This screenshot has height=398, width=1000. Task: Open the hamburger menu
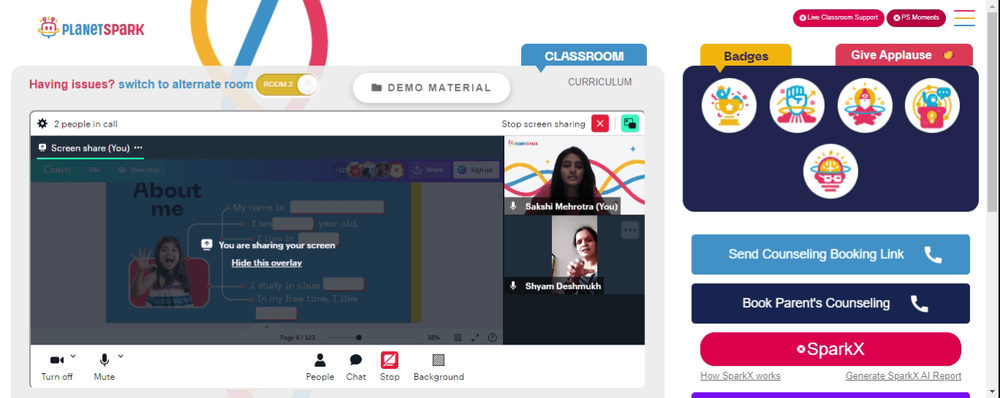pos(964,18)
